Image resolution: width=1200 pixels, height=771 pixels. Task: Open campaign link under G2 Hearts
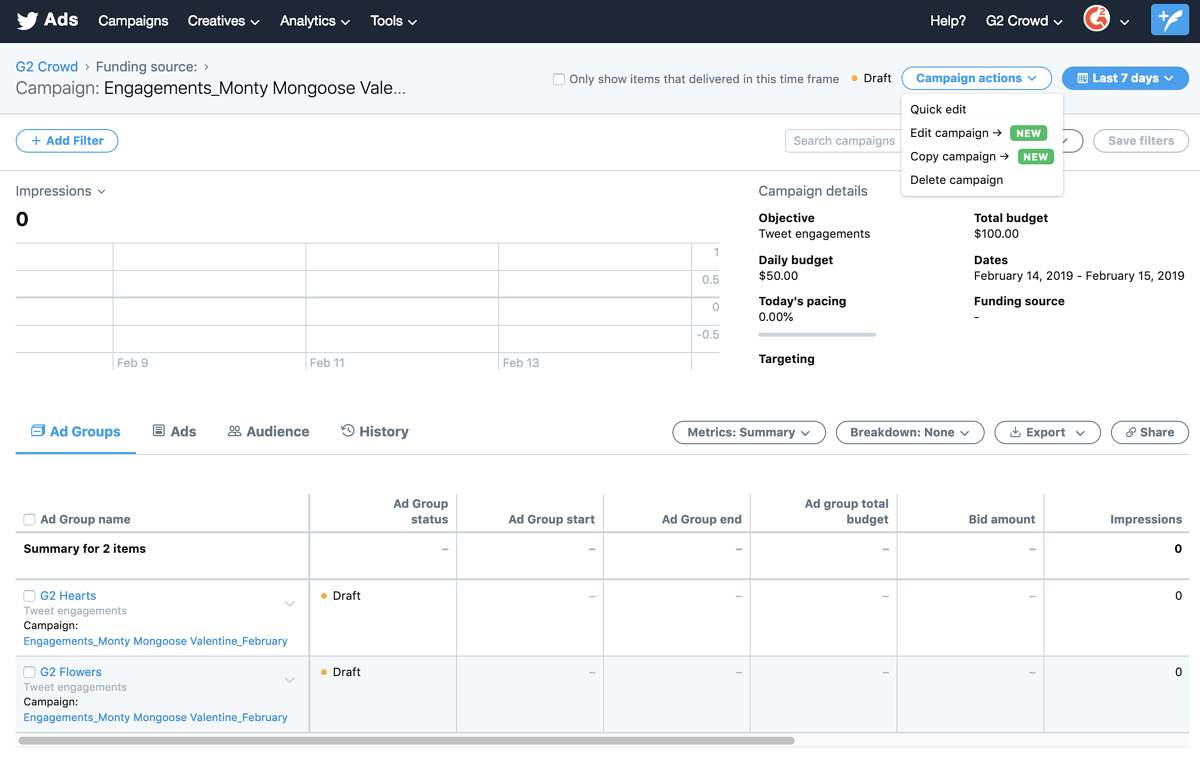[x=156, y=641]
